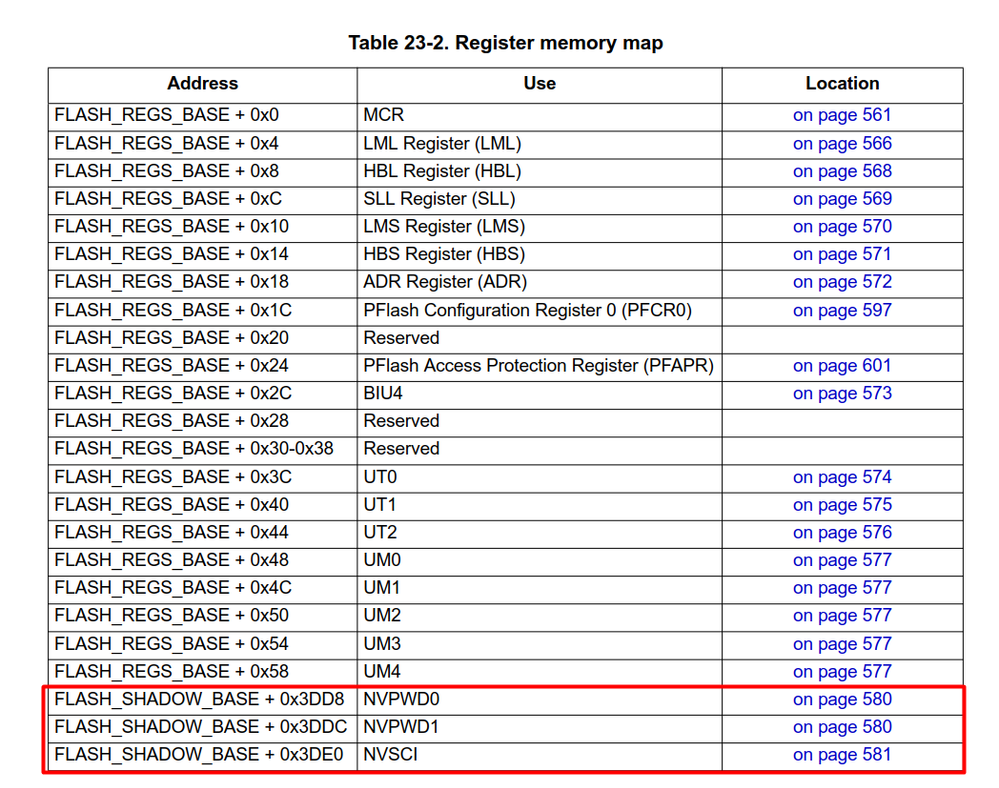Screen dimensions: 999x788
Task: Click 'PFlash Access Protection Register (PFAPR)' cell
Action: (x=538, y=366)
